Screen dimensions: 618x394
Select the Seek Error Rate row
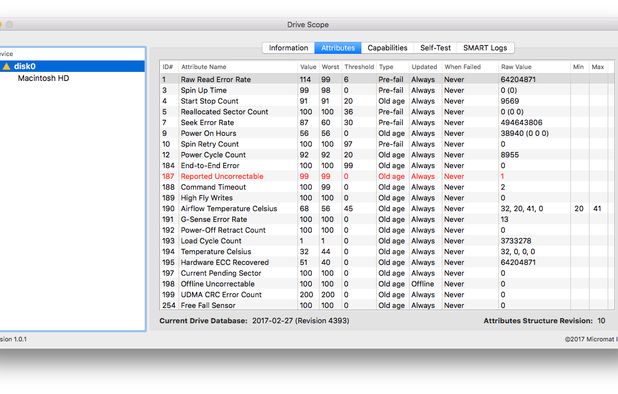[387, 123]
